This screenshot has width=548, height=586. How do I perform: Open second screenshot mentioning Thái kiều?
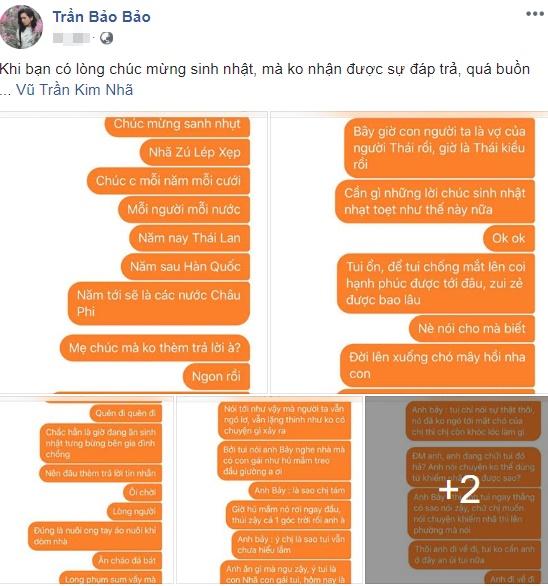(x=409, y=253)
